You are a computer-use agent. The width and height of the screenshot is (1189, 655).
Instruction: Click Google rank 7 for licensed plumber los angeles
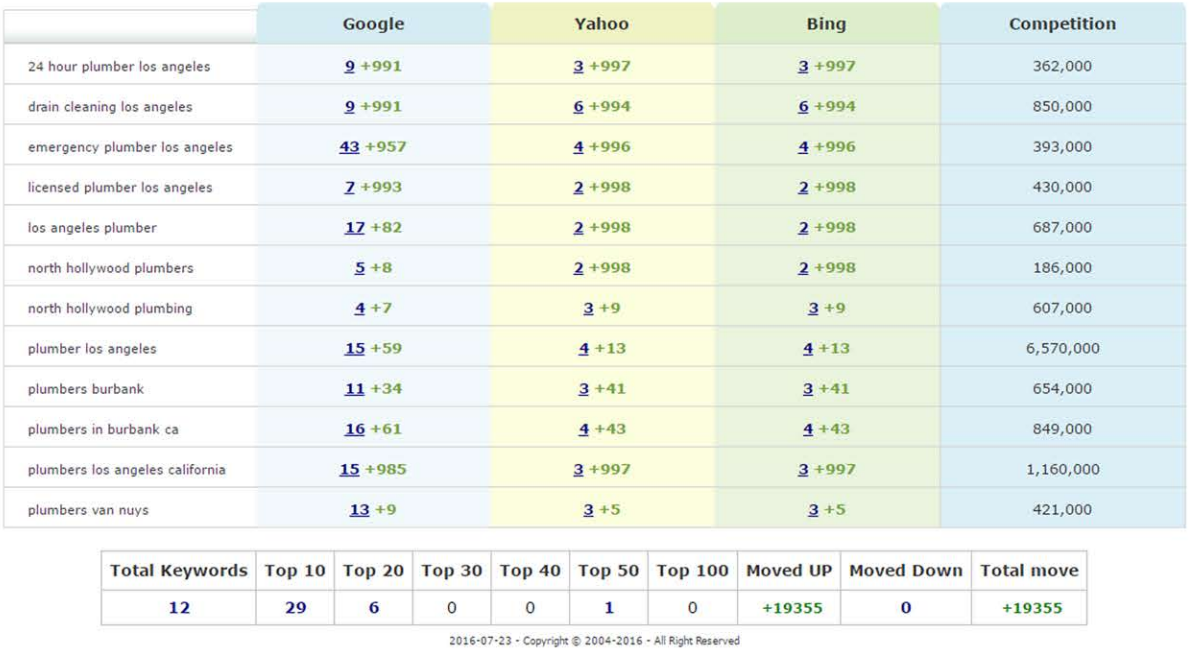pyautogui.click(x=350, y=186)
